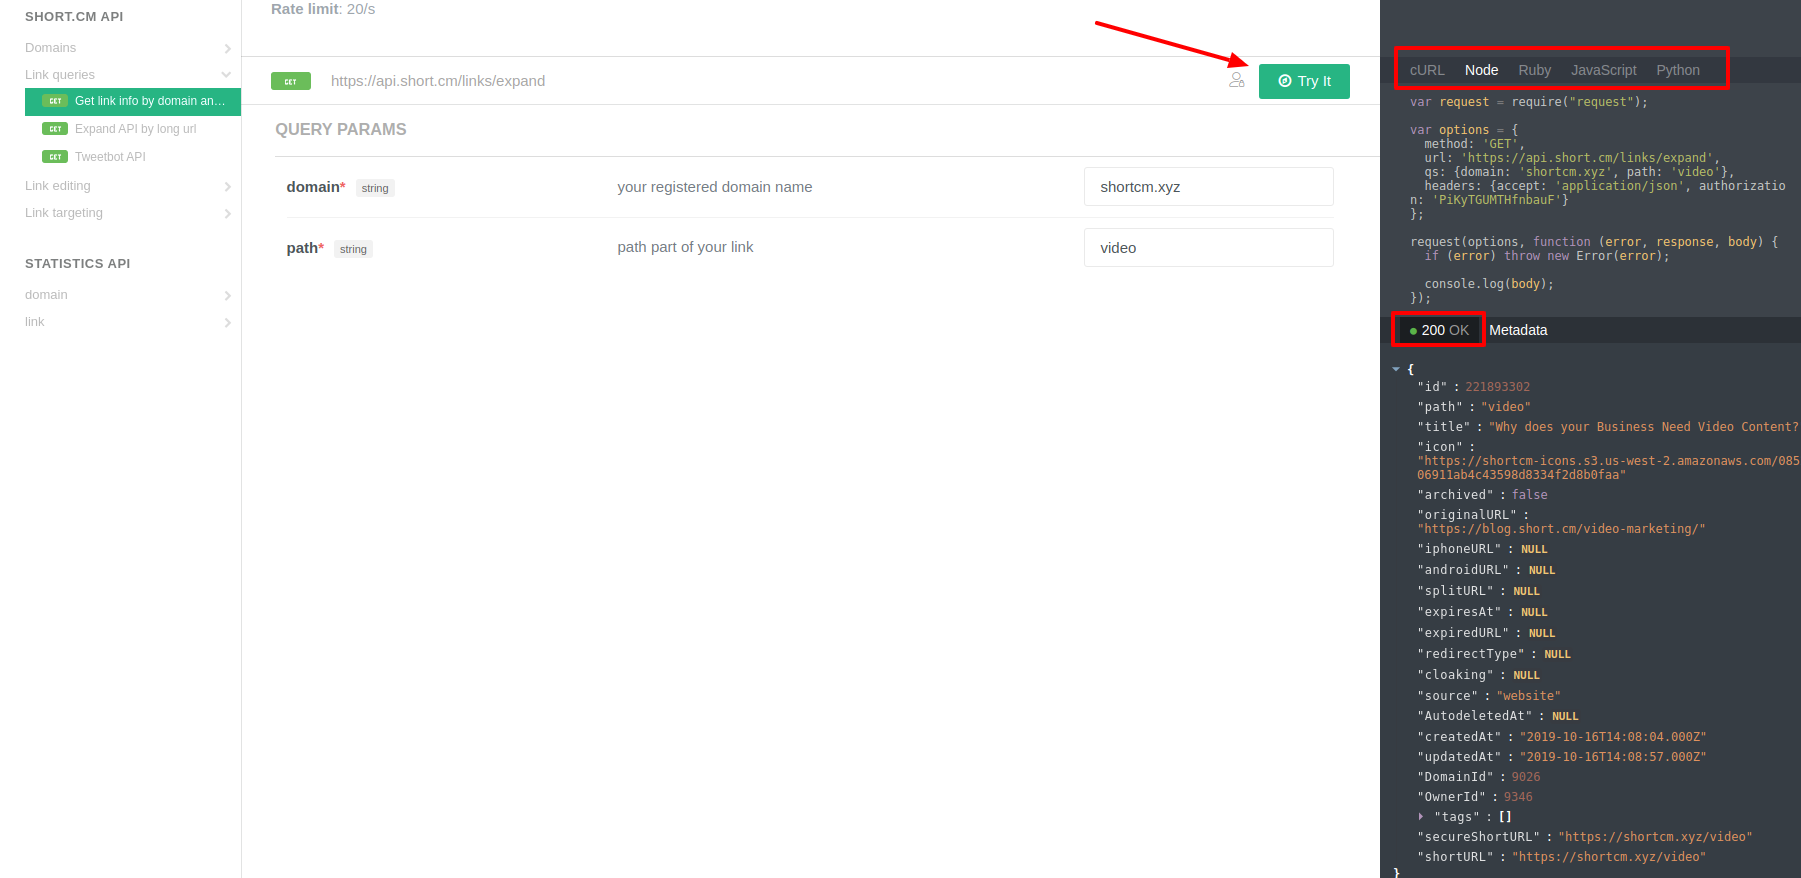Expand the link statistics section
The height and width of the screenshot is (878, 1801).
pyautogui.click(x=128, y=322)
